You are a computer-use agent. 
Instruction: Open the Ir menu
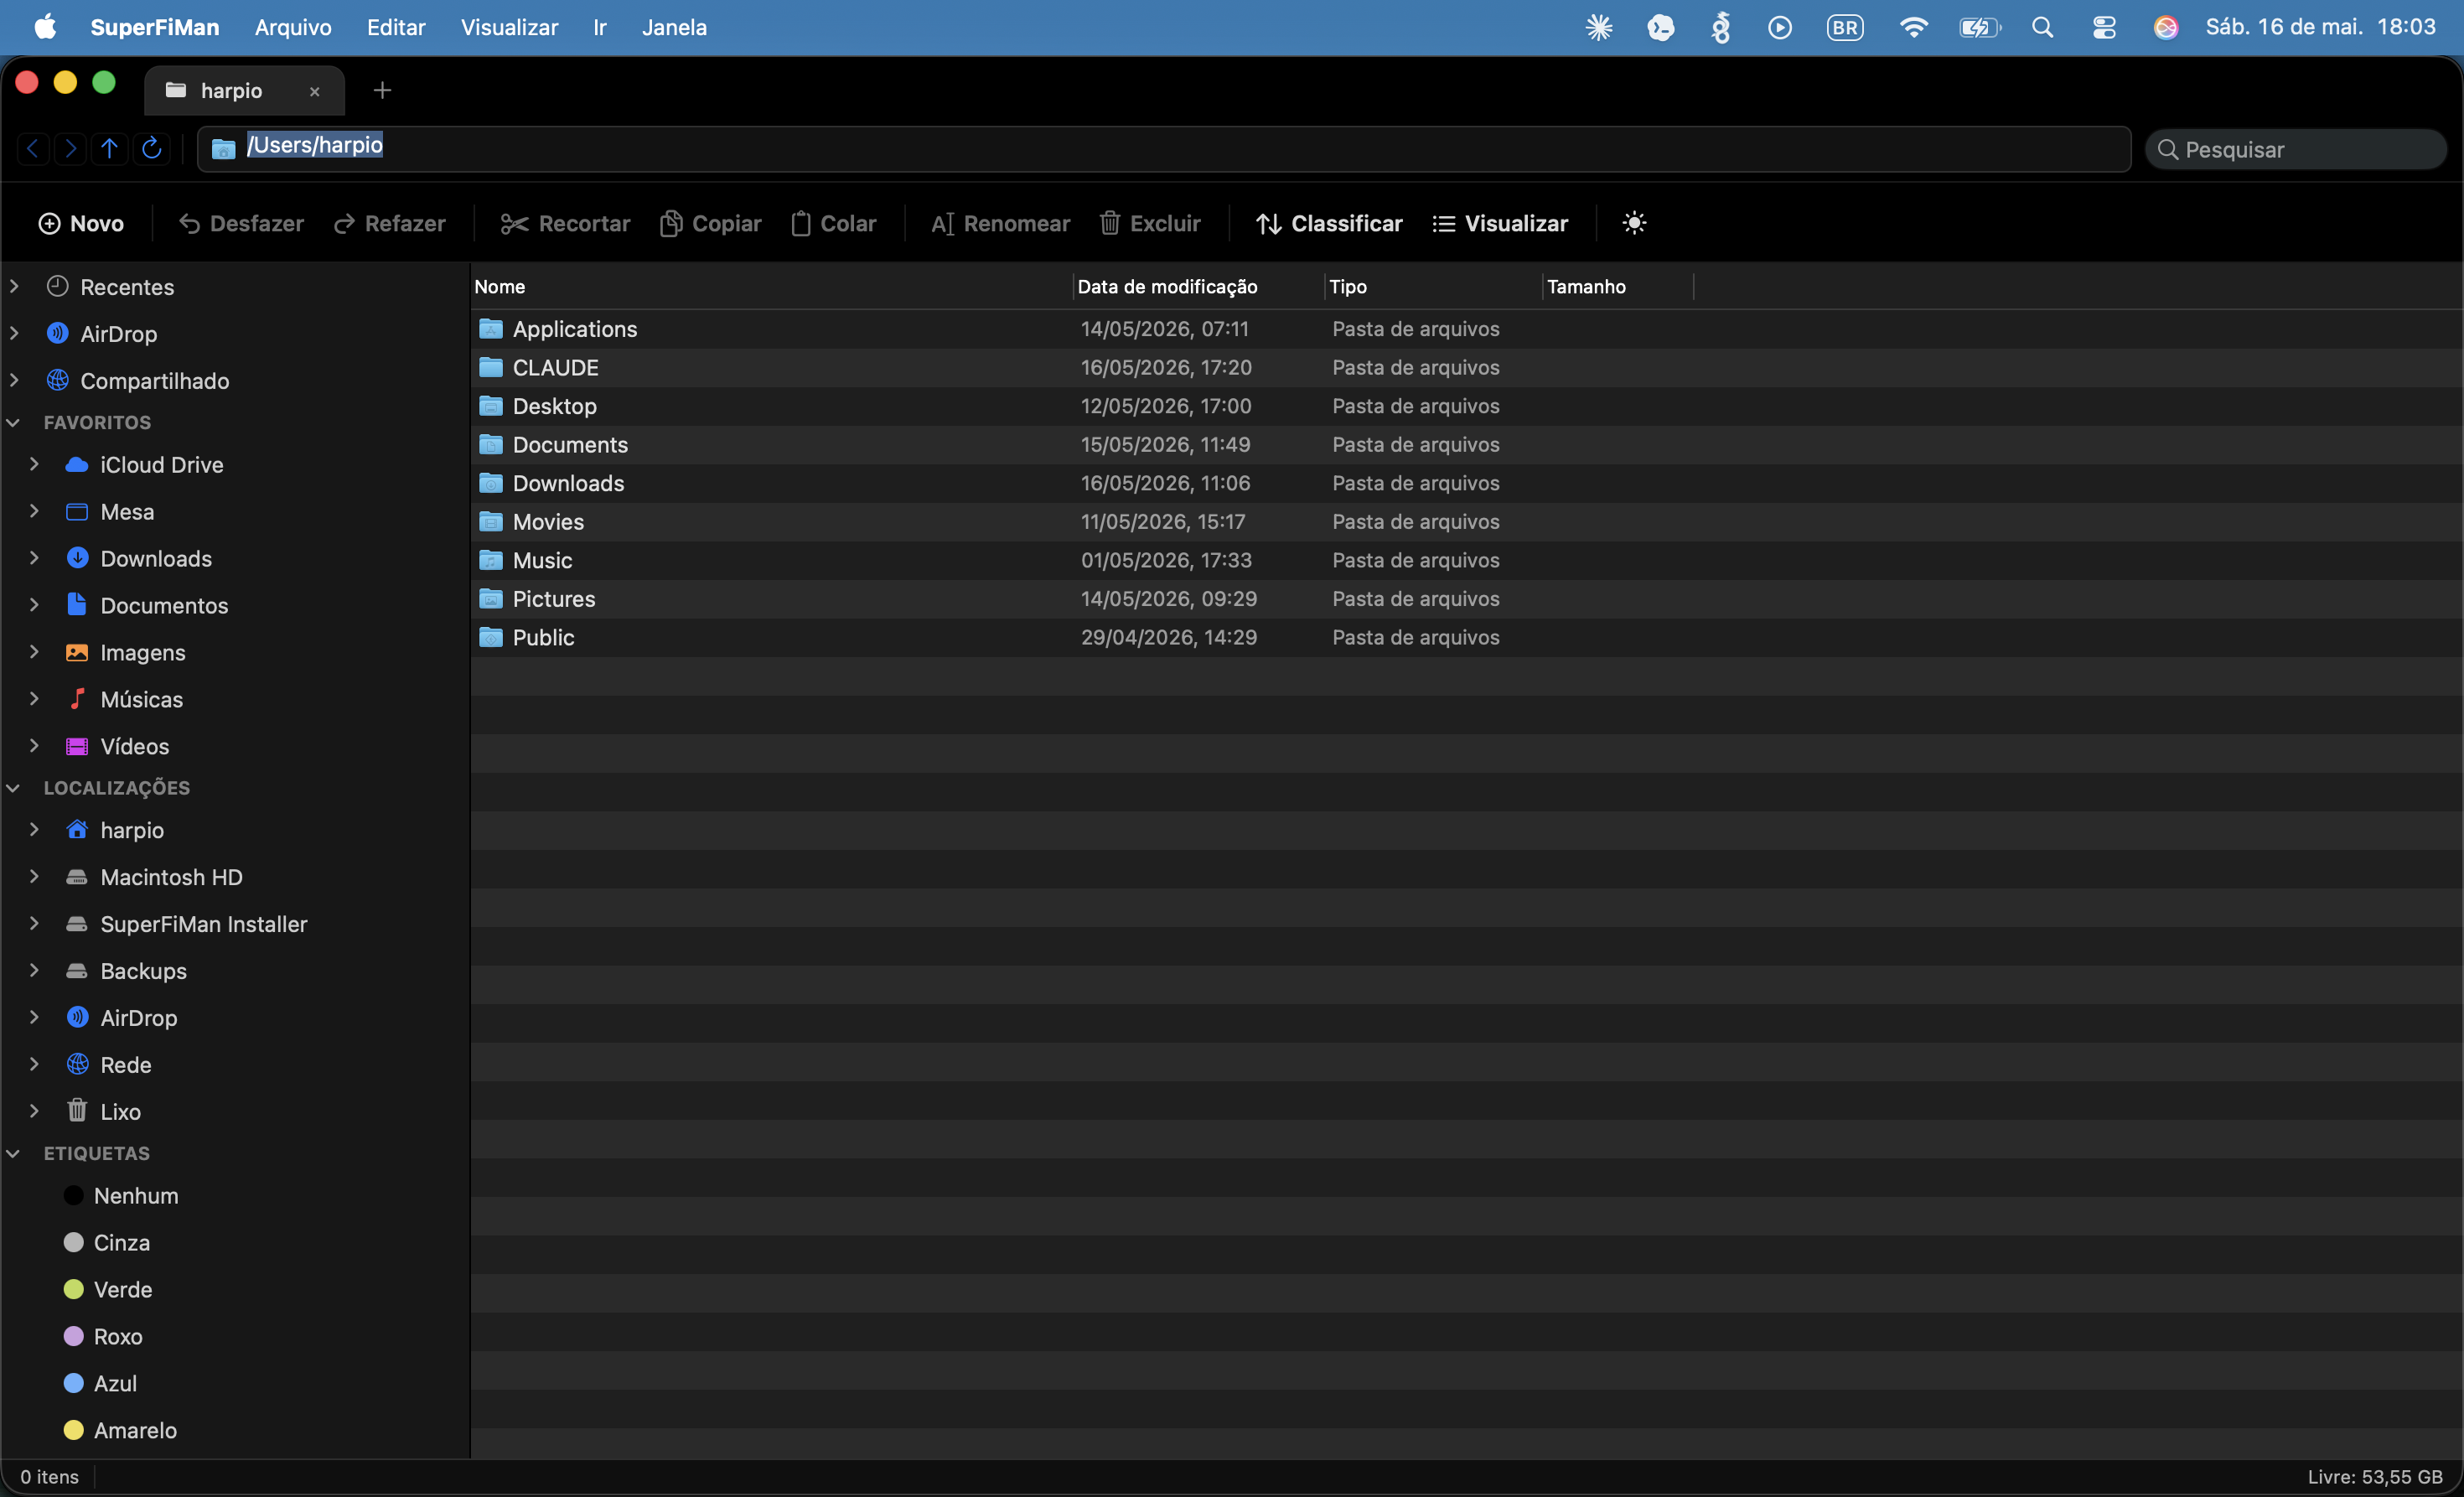click(x=600, y=27)
